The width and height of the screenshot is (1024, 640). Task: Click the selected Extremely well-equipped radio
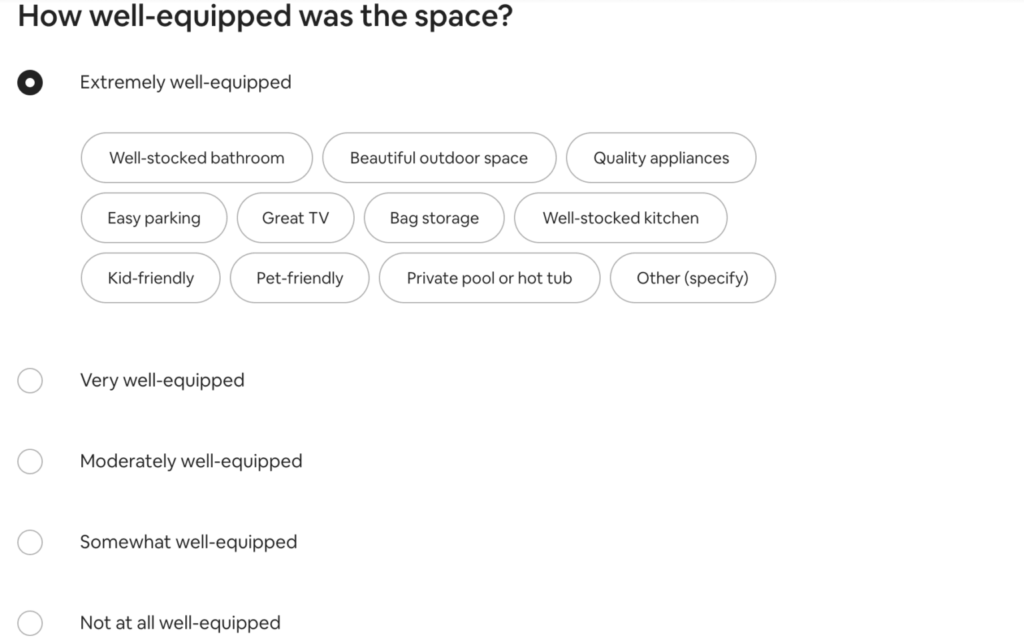click(x=30, y=83)
